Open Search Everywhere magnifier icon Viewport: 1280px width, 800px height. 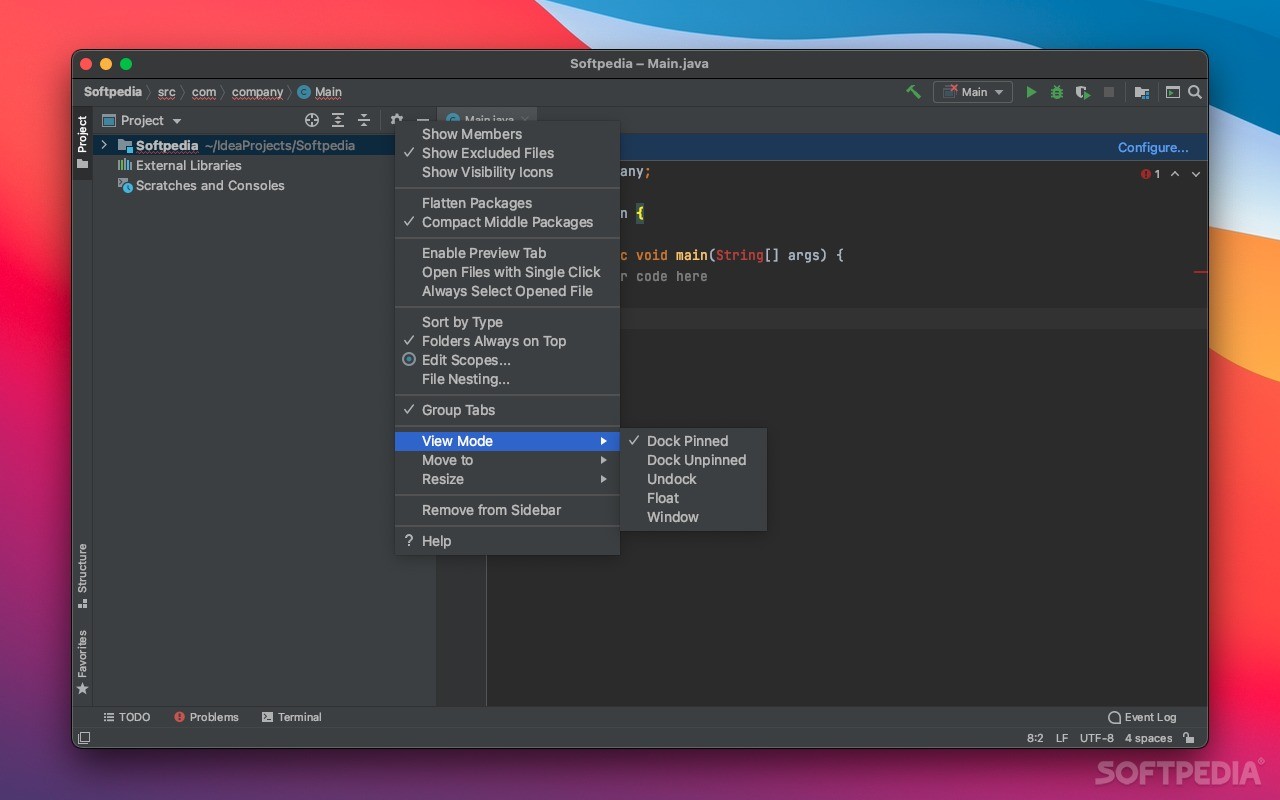[1195, 92]
